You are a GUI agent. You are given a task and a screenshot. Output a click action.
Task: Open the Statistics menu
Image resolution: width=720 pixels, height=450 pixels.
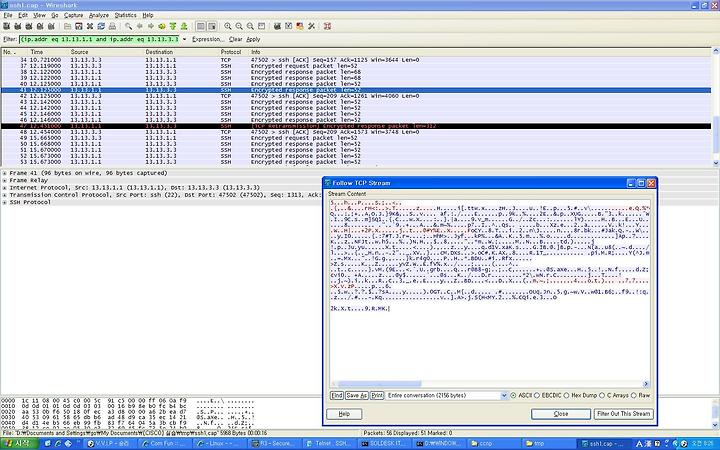[125, 15]
